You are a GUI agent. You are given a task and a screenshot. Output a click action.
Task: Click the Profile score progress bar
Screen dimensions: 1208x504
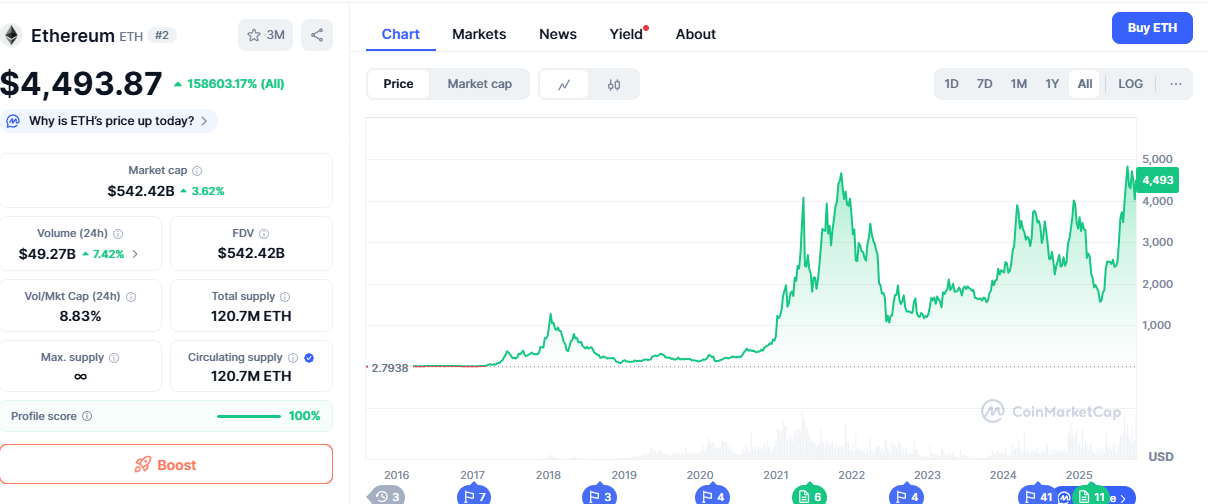[249, 416]
